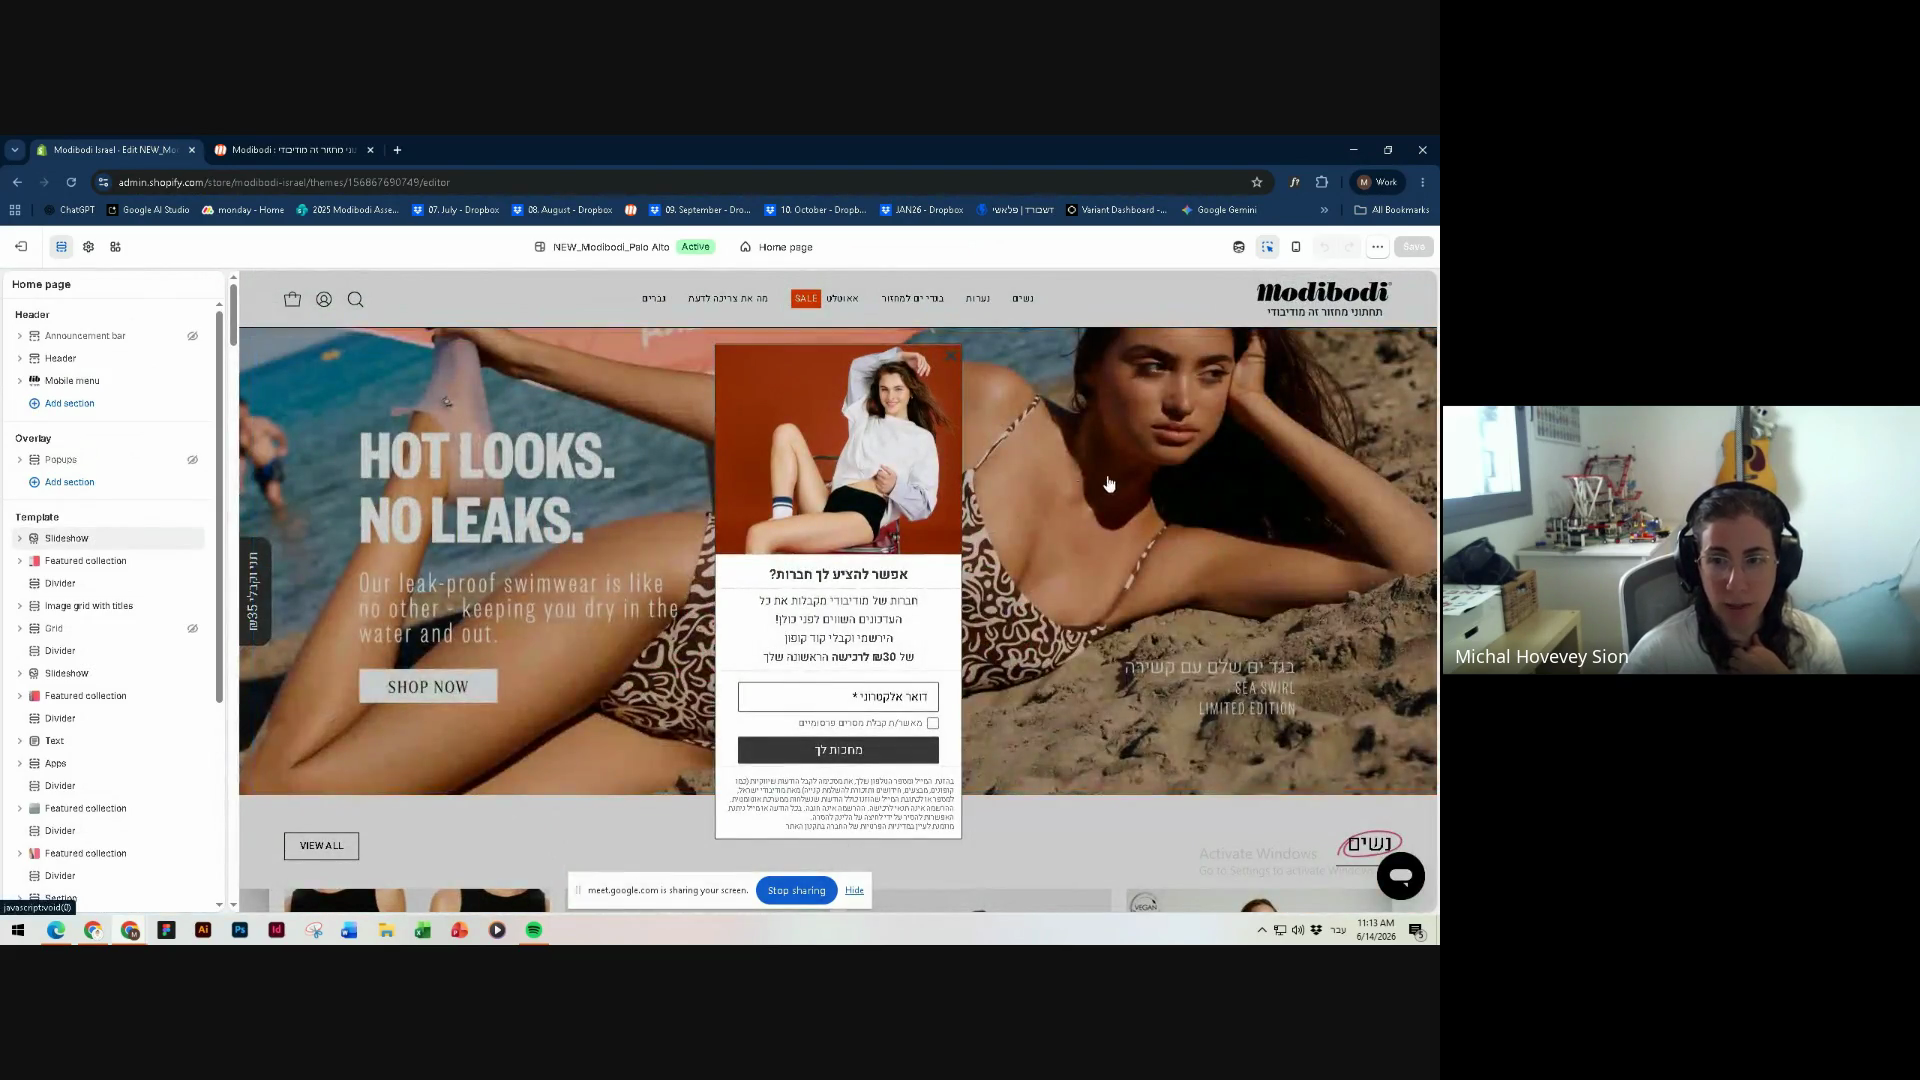Switch to mobile preview icon

click(x=1295, y=247)
